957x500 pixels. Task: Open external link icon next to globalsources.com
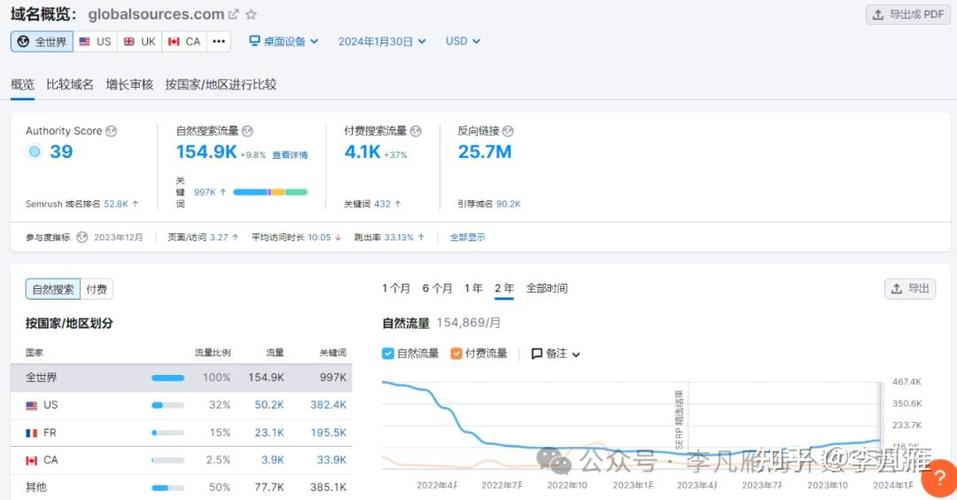tap(234, 14)
